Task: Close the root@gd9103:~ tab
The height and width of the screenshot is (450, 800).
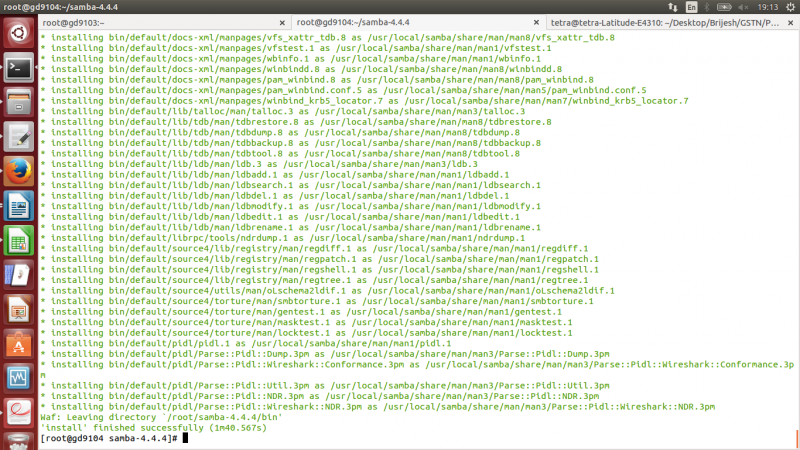Action: point(282,23)
